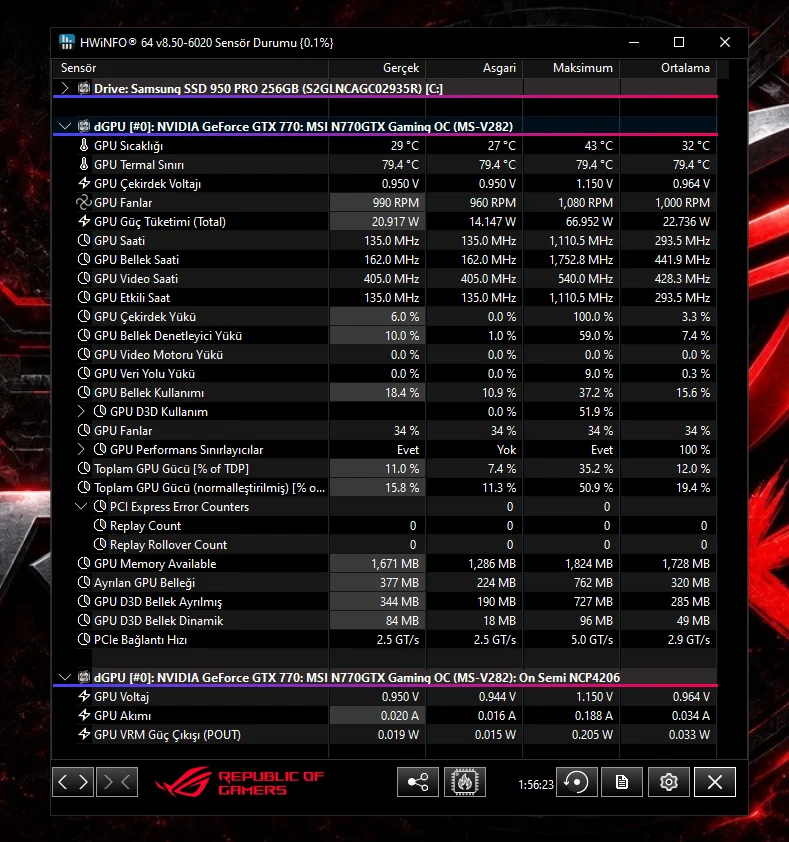
Task: Click thermometer icon of GPU Termal Sınırı
Action: coord(84,164)
